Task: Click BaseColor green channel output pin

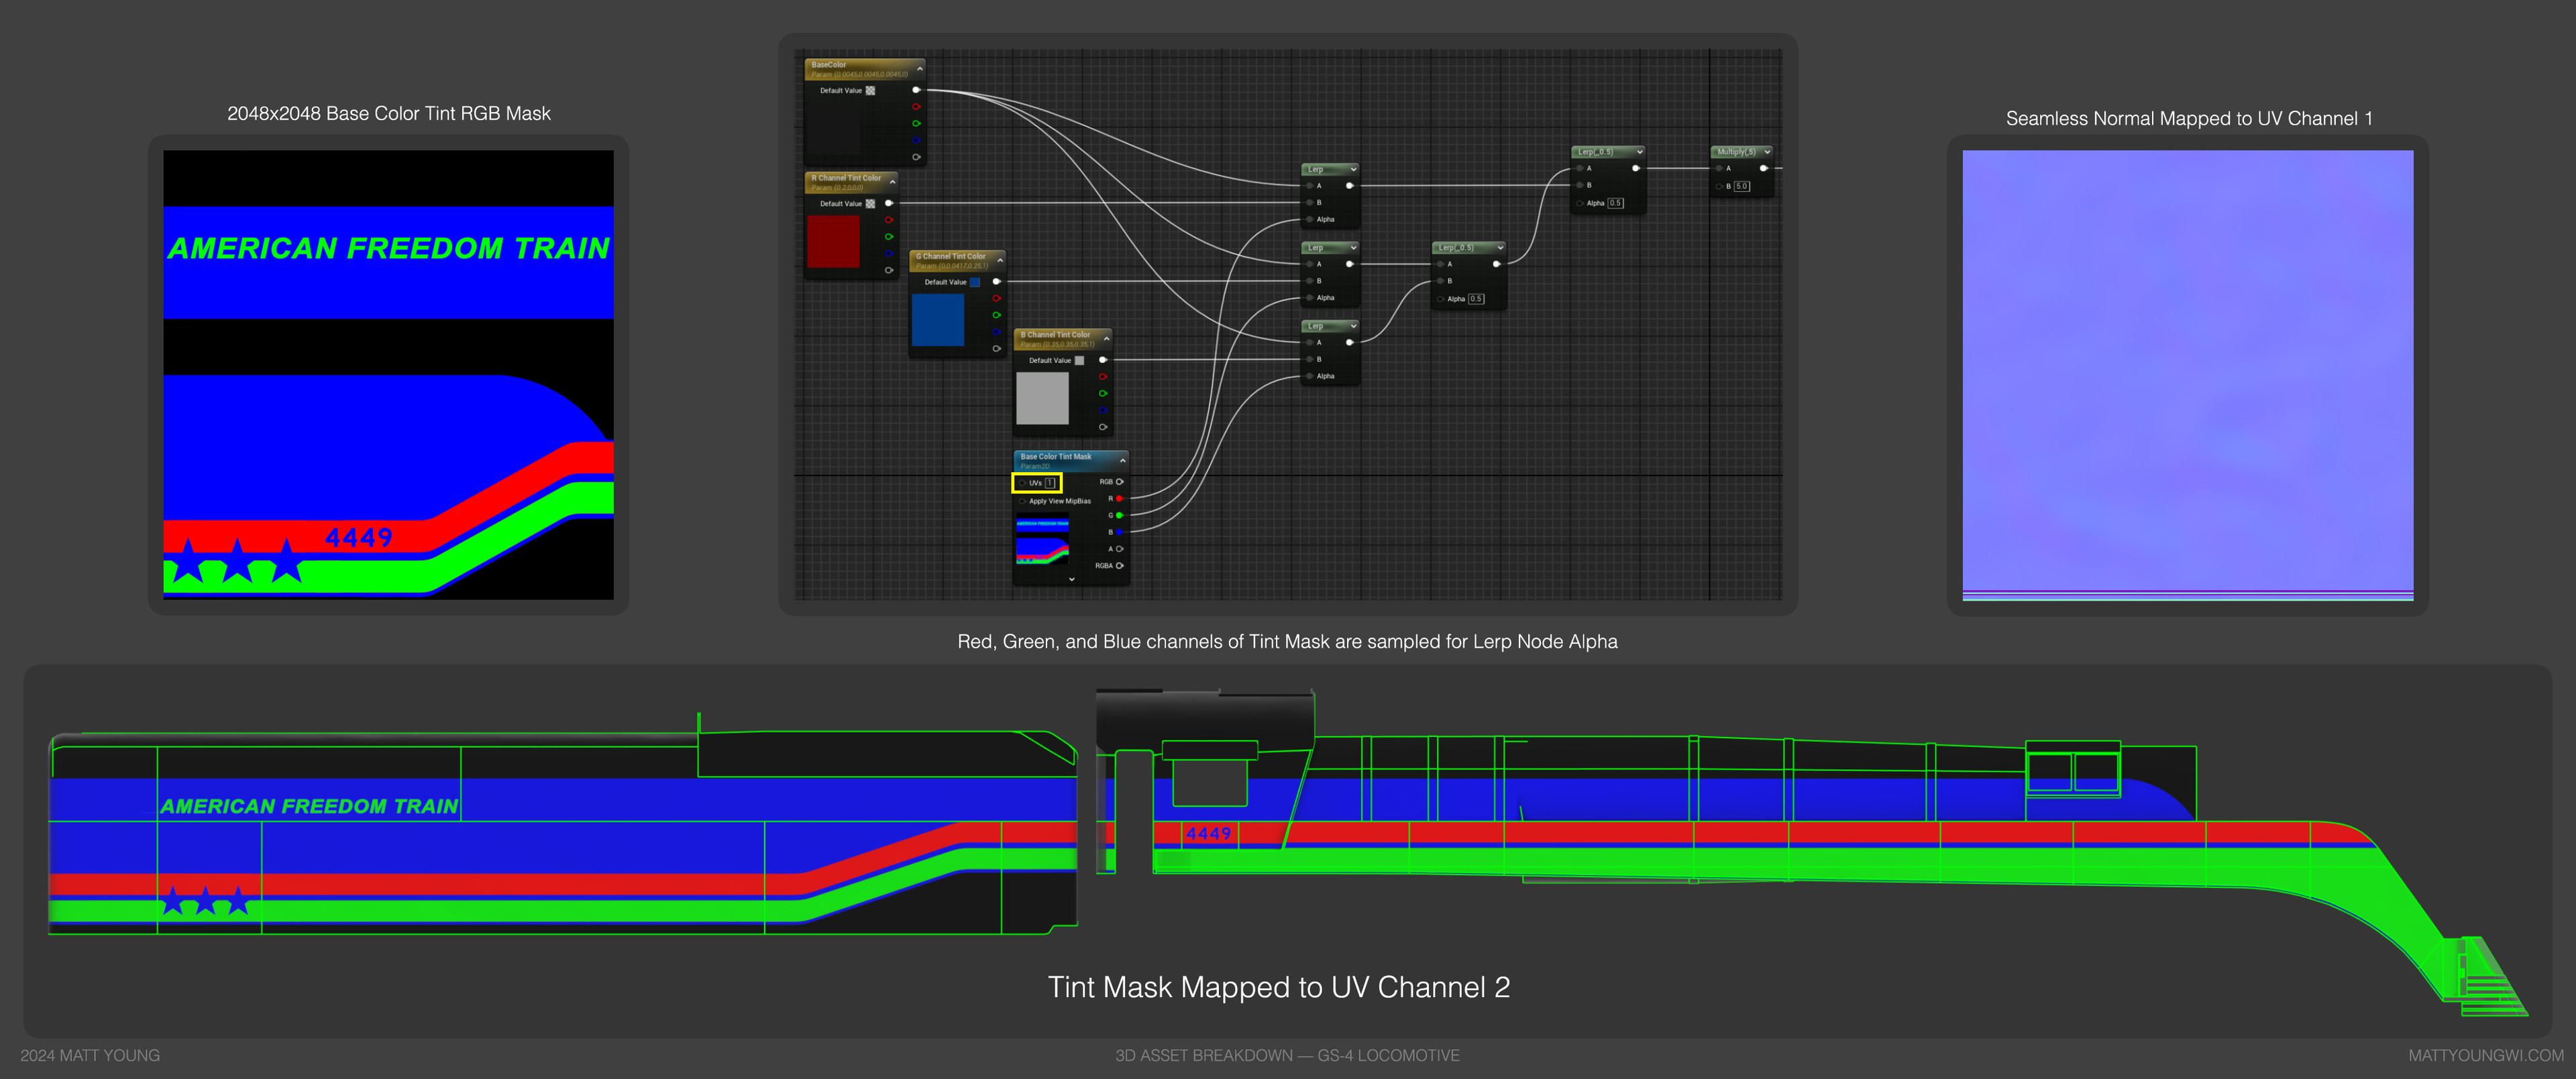Action: 916,124
